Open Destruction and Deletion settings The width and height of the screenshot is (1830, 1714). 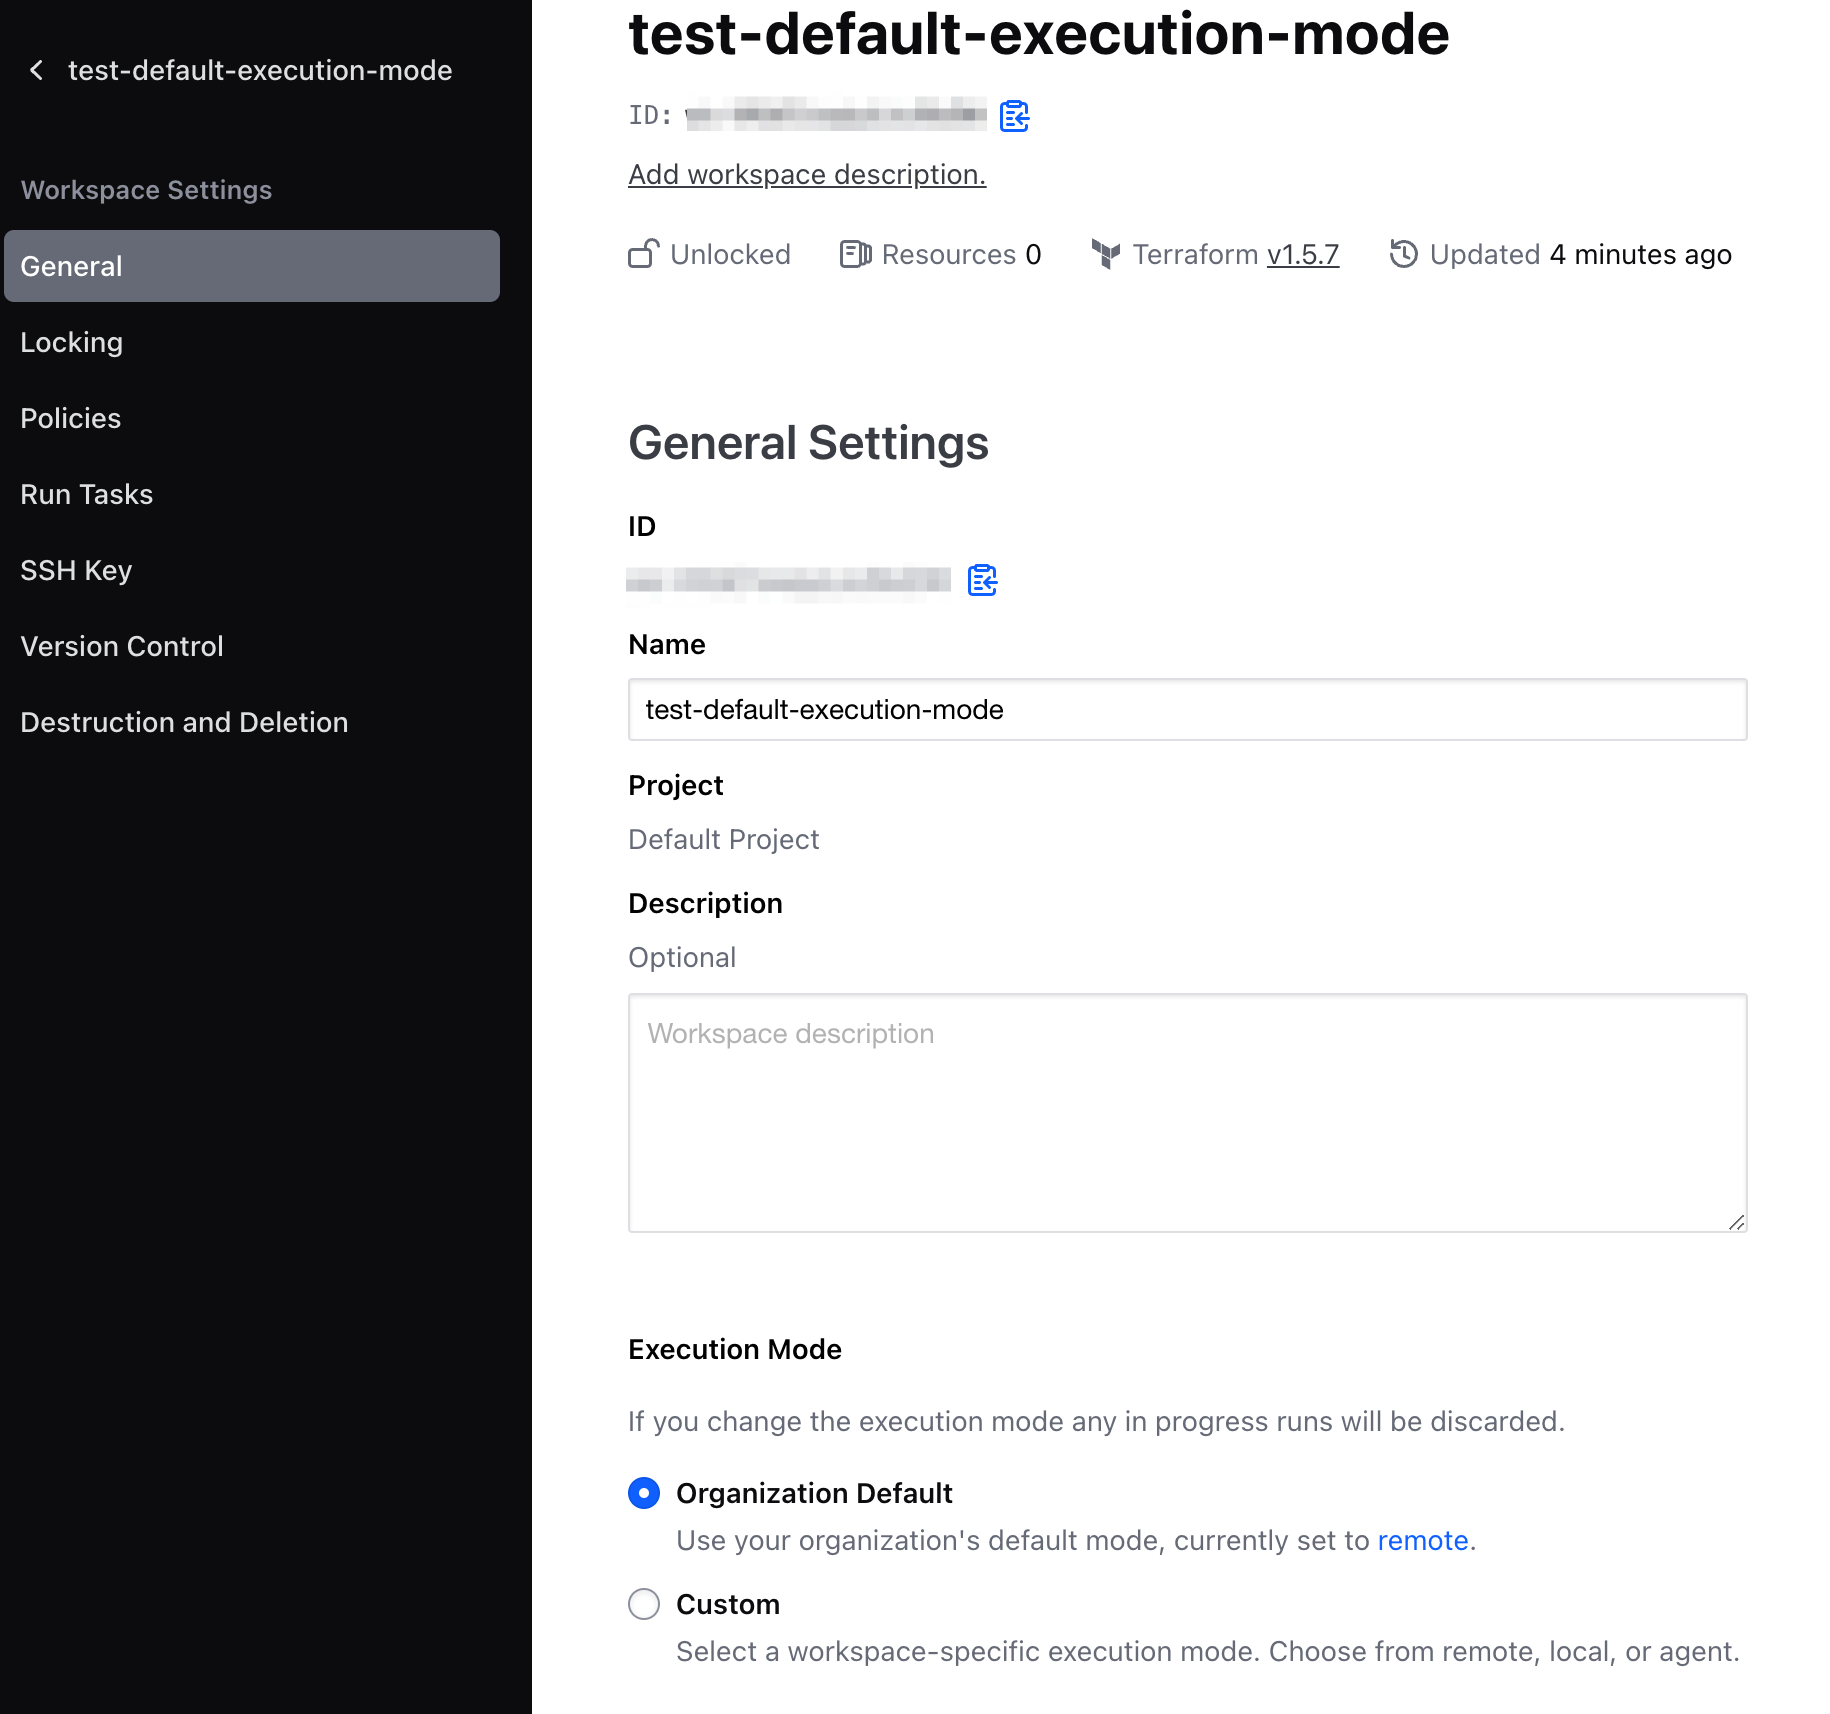183,722
